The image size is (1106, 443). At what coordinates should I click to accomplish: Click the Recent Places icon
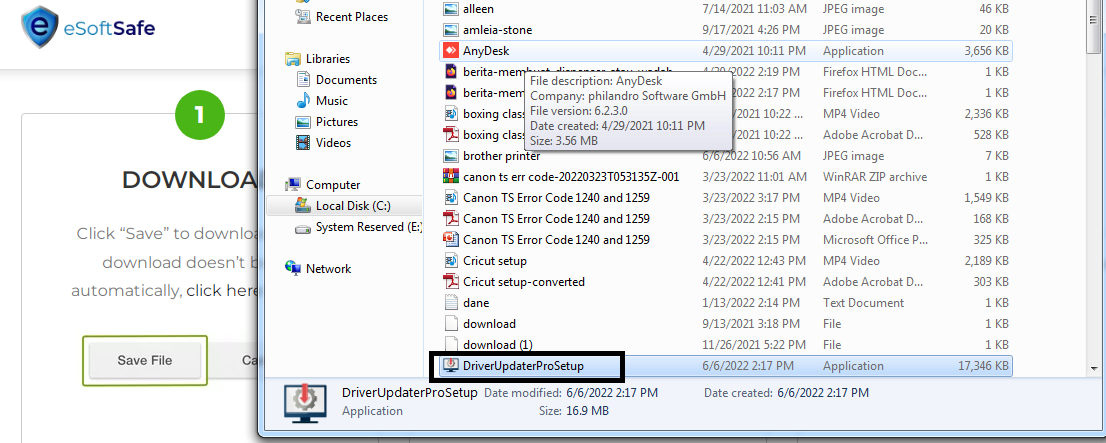point(304,16)
